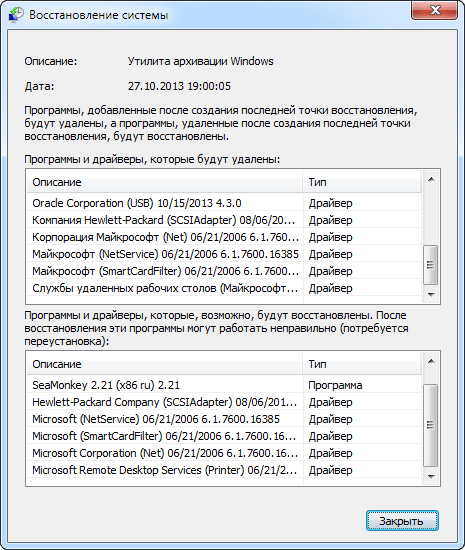Click the Программа type cell for SeaMonkey

[x=335, y=385]
